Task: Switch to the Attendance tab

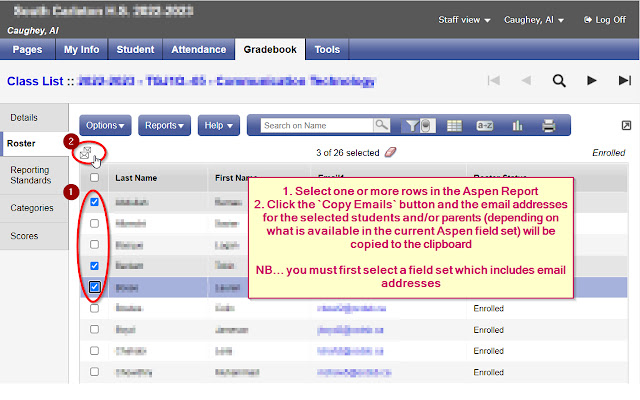Action: pos(198,49)
